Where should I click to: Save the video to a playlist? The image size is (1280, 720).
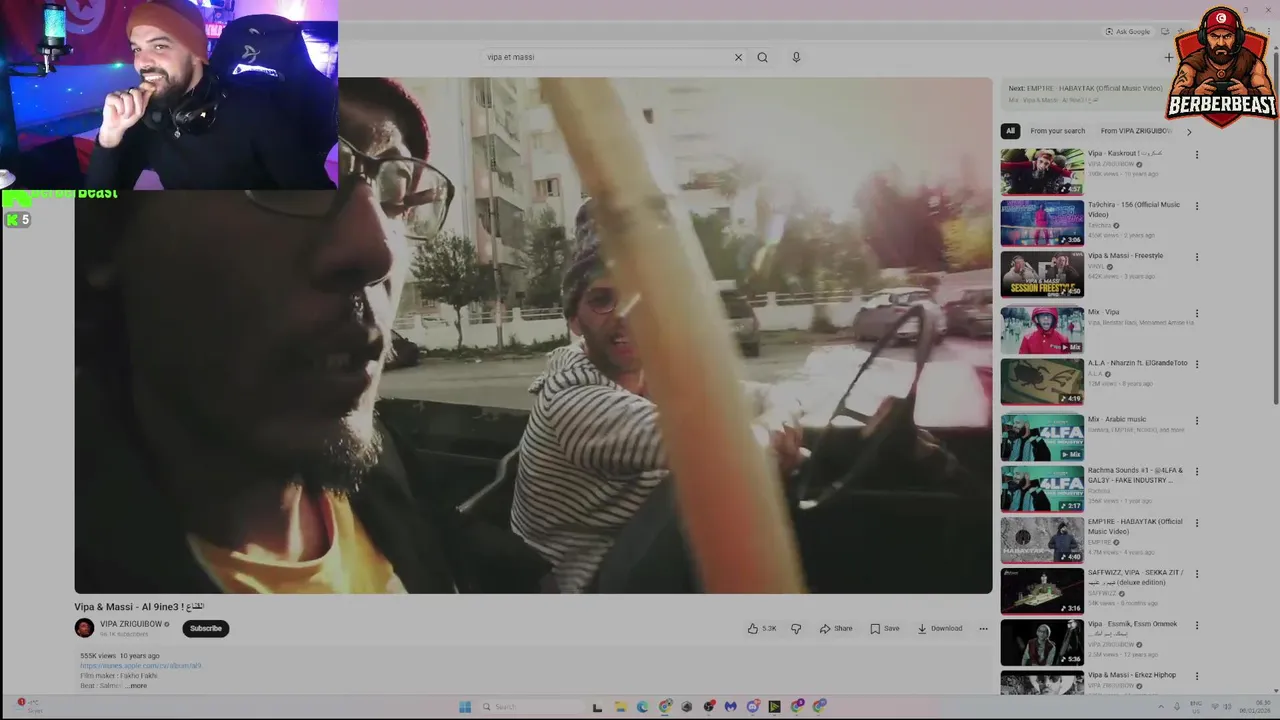coord(885,628)
